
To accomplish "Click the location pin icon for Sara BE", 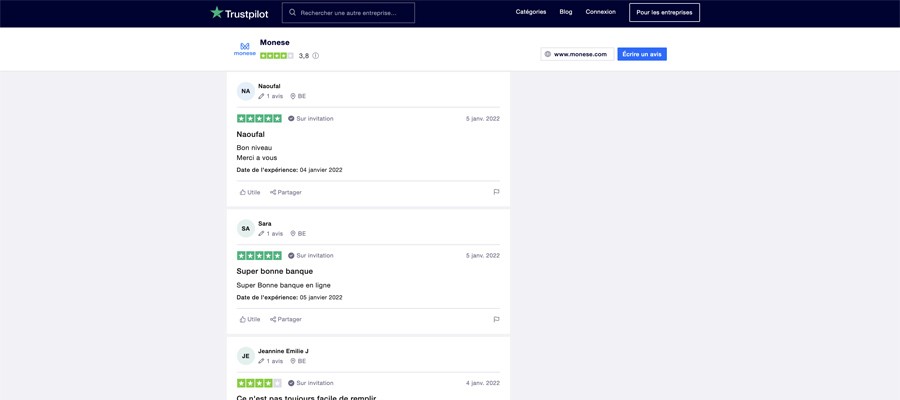I will (293, 234).
